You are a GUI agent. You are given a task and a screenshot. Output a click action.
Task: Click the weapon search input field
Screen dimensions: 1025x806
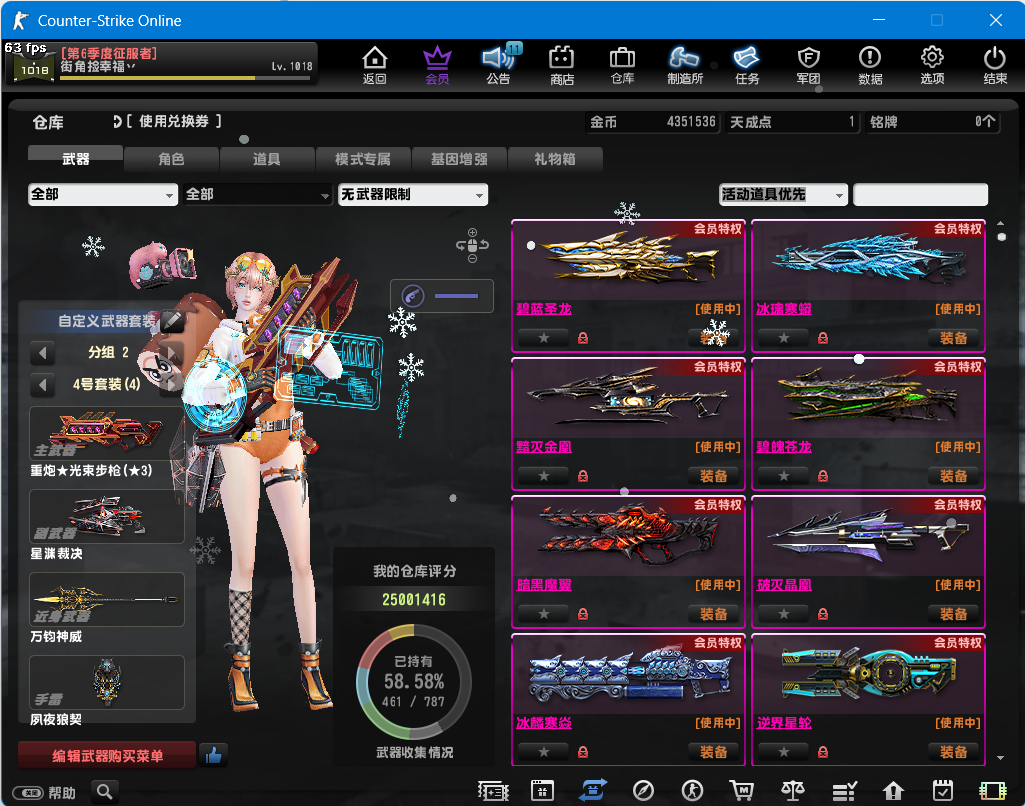(920, 195)
